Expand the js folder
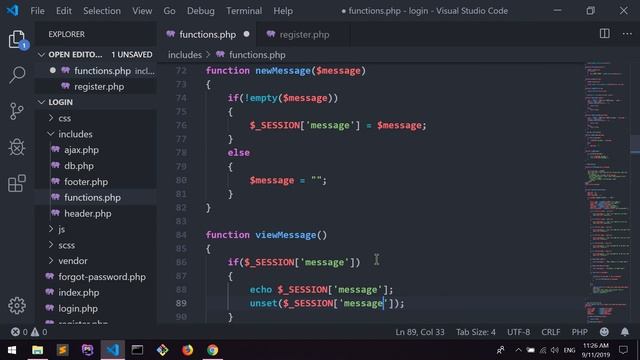The height and width of the screenshot is (360, 640). click(51, 229)
